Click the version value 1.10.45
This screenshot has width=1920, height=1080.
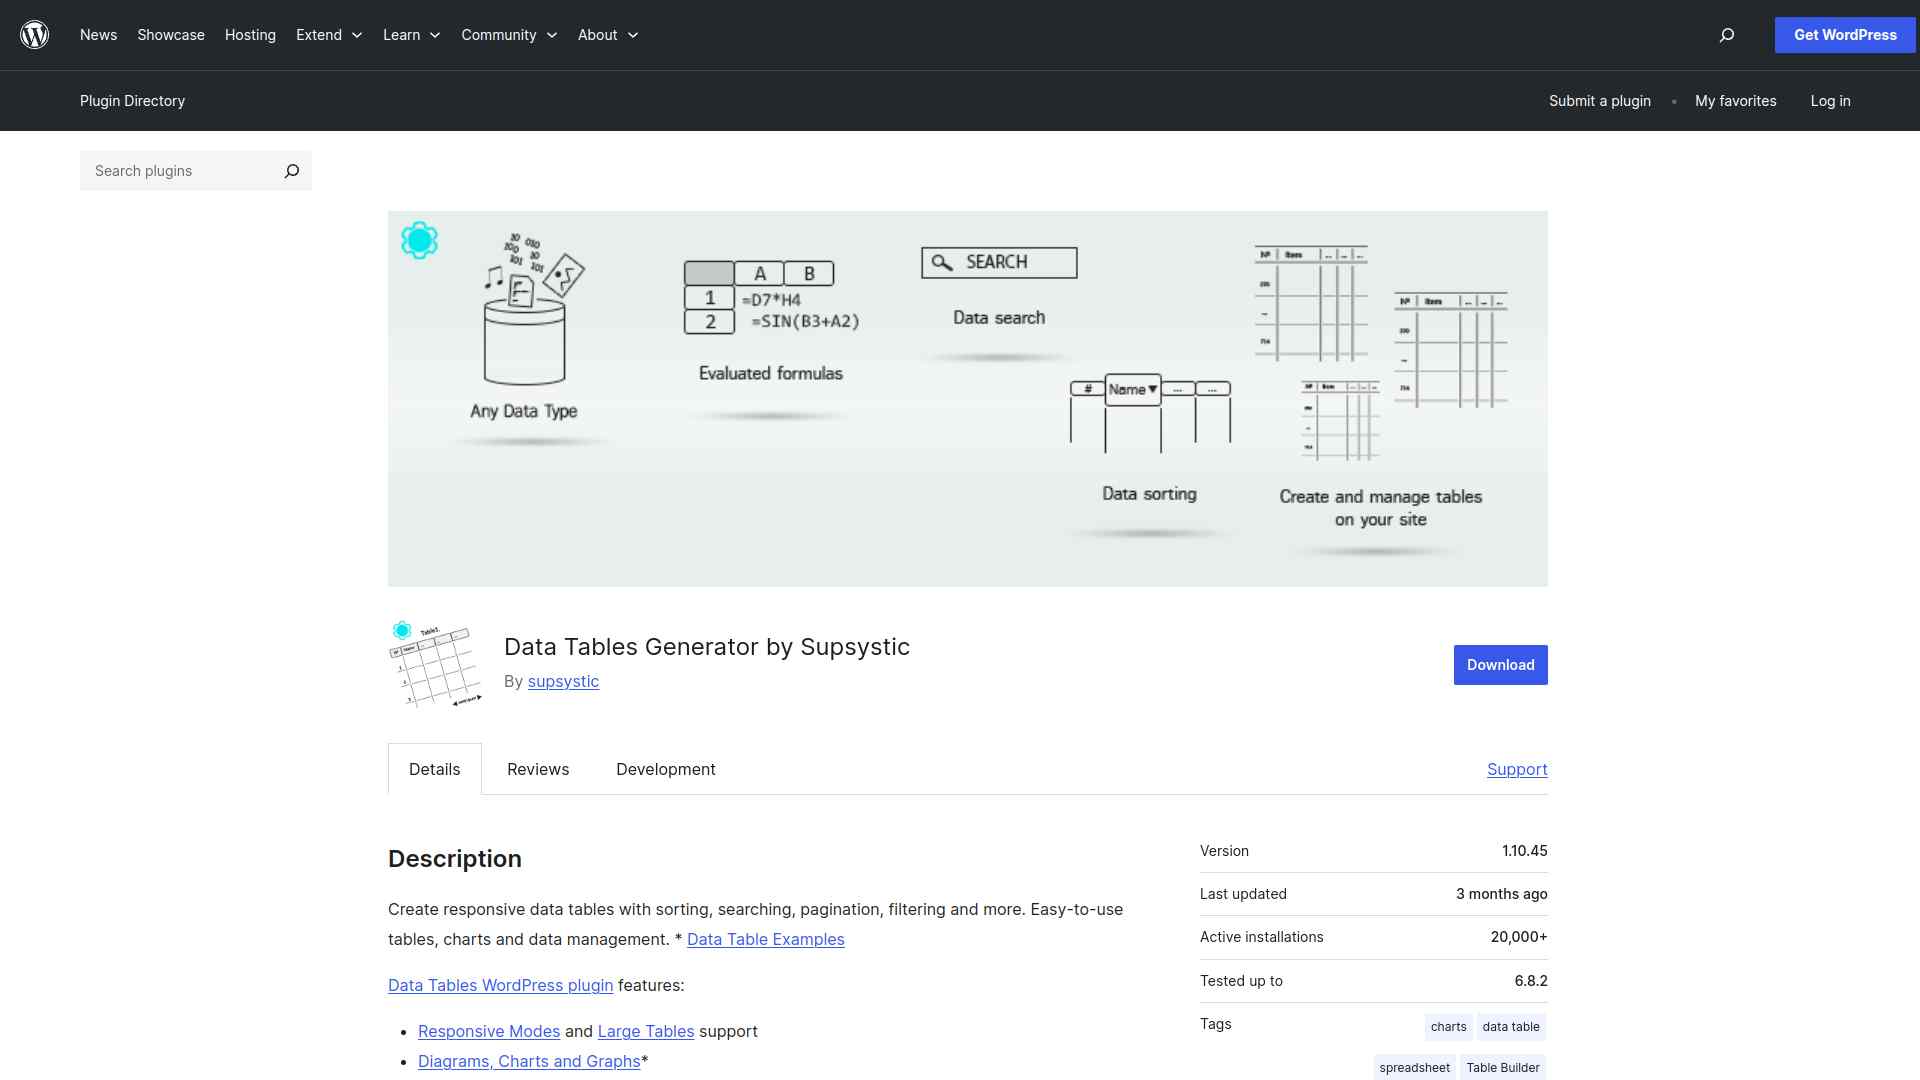[x=1524, y=851]
